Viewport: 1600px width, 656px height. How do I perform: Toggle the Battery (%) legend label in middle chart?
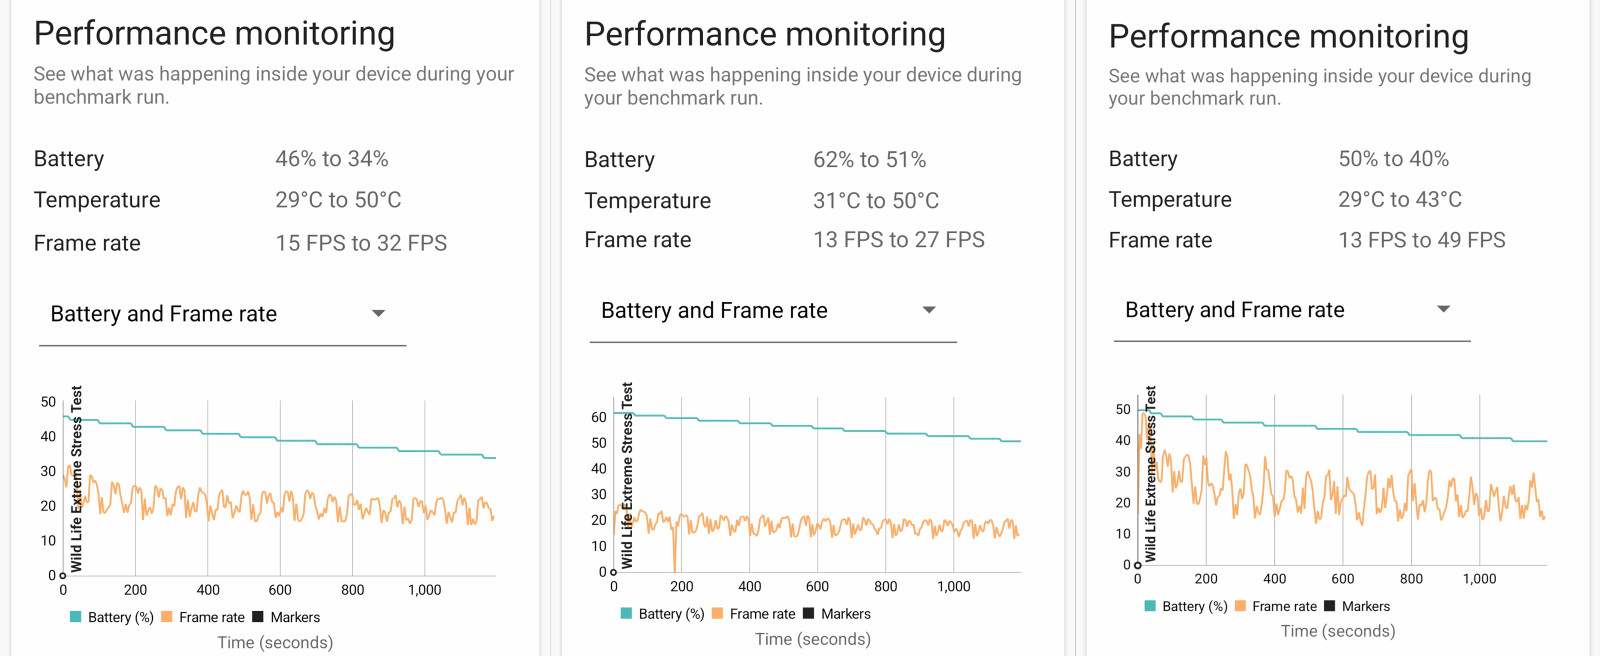pos(671,614)
